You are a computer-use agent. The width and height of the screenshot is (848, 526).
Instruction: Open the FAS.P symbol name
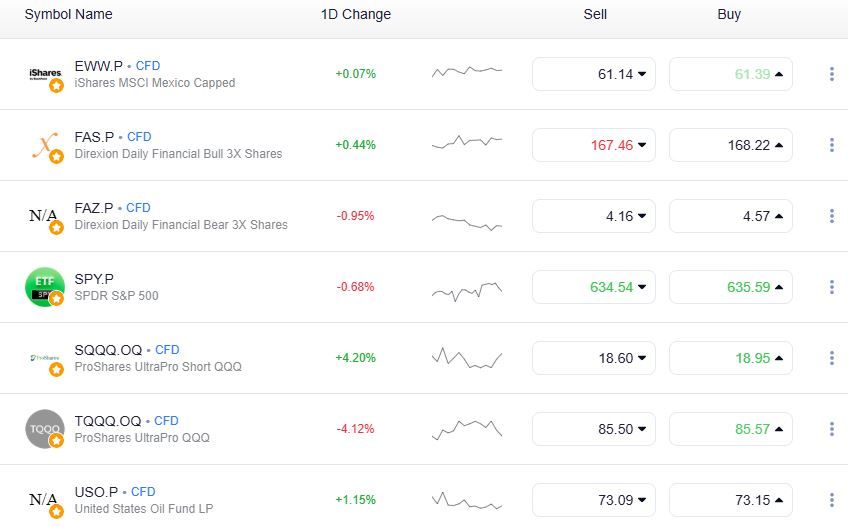95,137
